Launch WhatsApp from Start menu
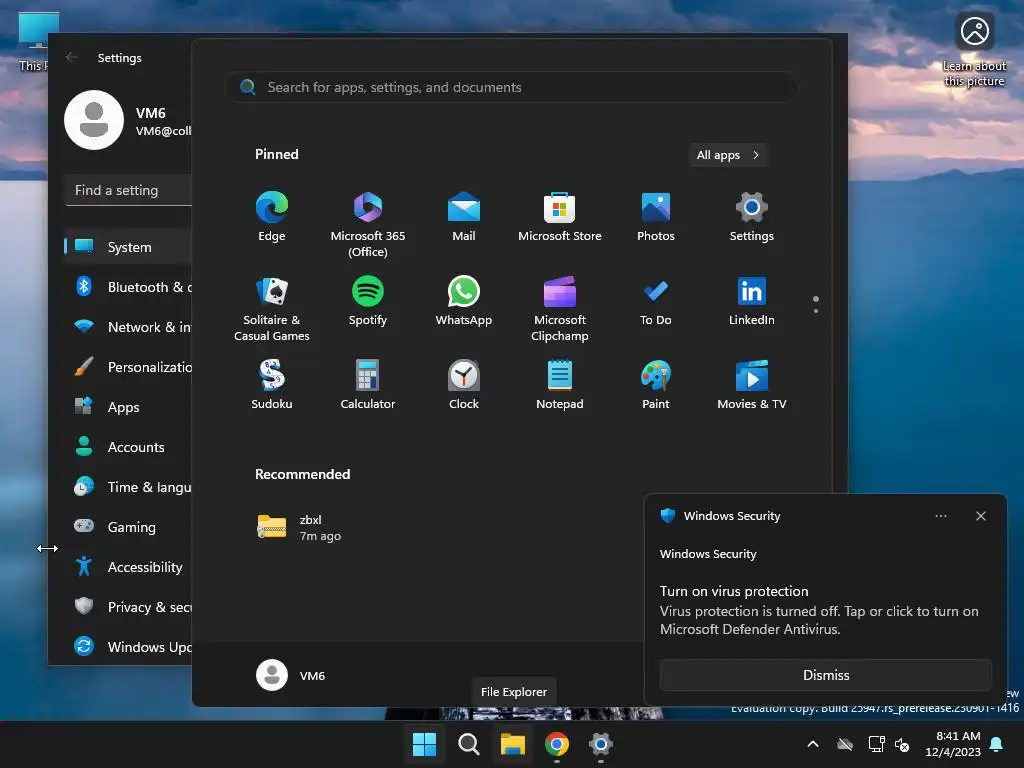Image resolution: width=1024 pixels, height=768 pixels. (x=464, y=302)
